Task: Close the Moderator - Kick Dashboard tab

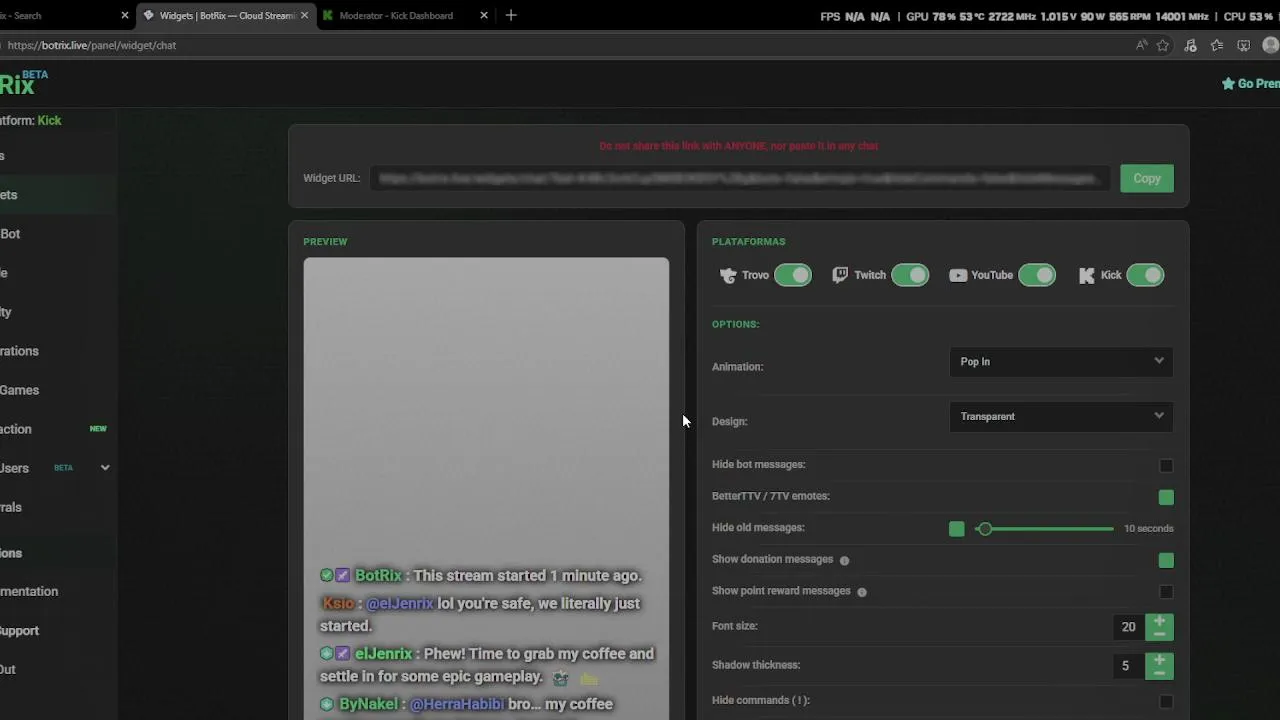Action: [484, 15]
